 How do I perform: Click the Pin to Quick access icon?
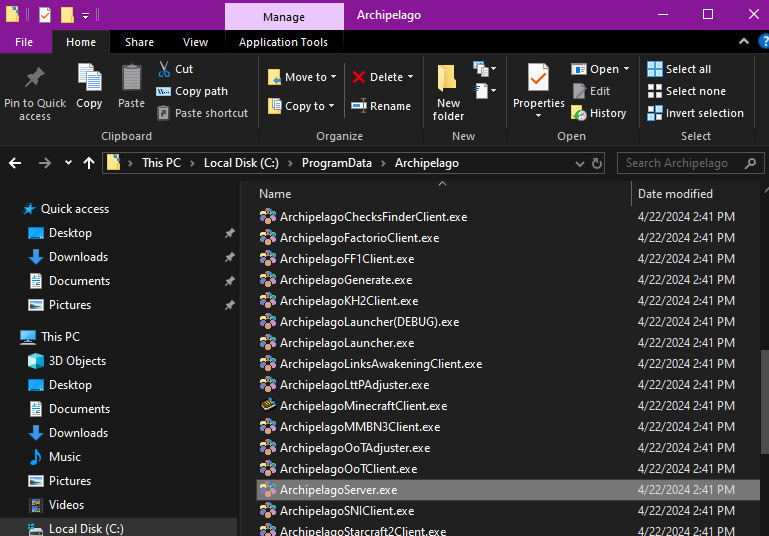(x=34, y=78)
